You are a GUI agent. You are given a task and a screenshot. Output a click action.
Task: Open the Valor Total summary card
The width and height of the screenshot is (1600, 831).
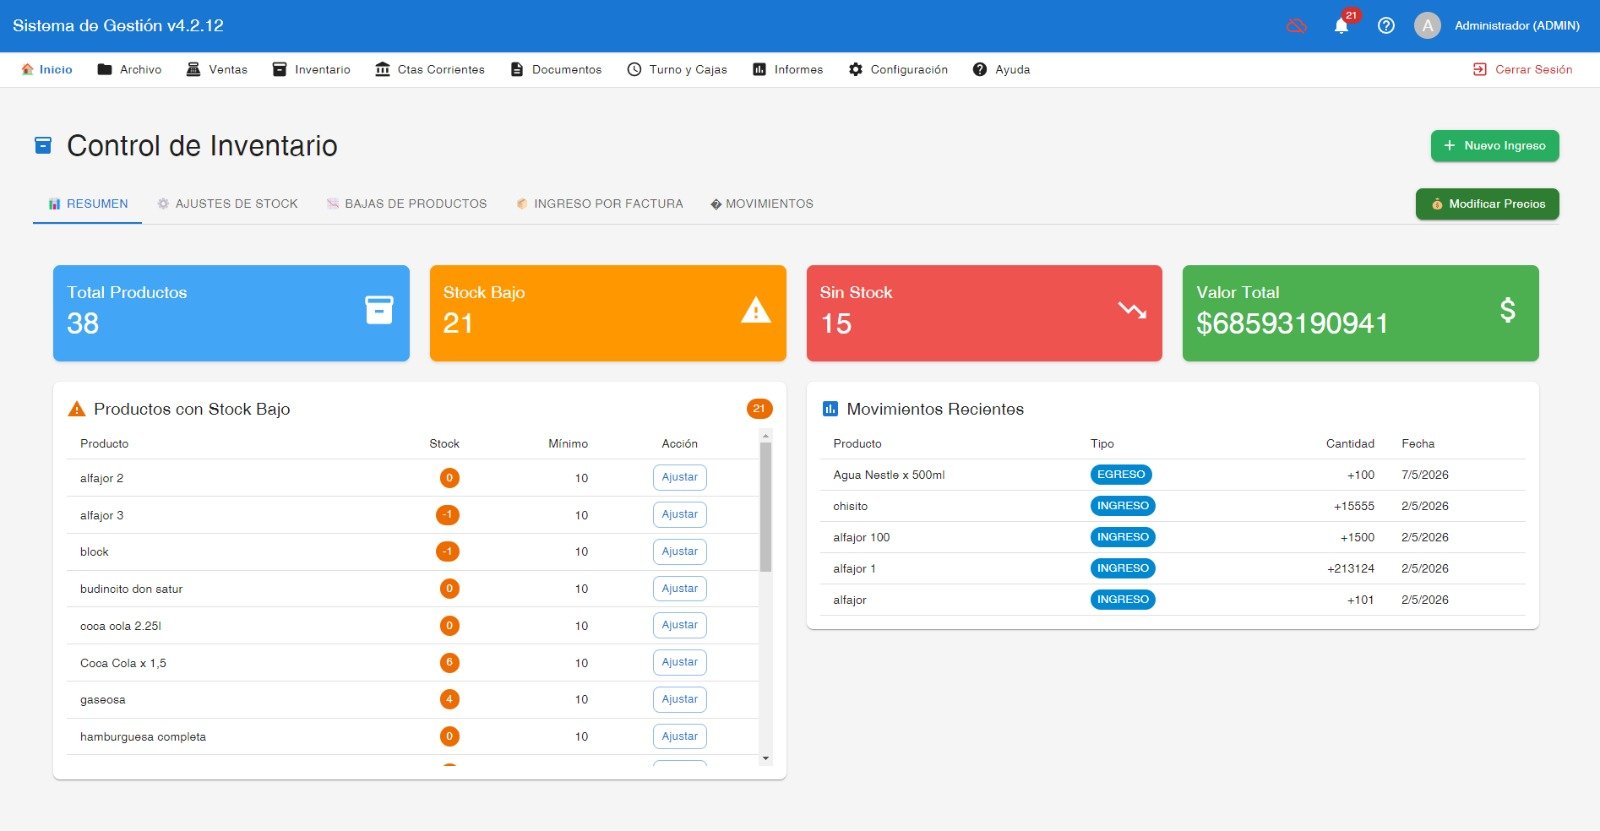coord(1360,313)
